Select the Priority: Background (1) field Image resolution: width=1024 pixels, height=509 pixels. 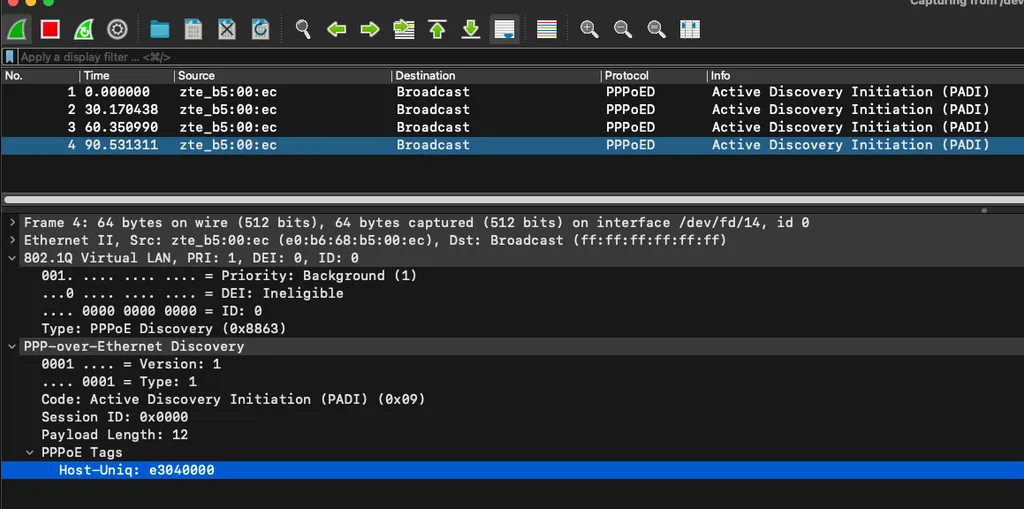point(229,276)
